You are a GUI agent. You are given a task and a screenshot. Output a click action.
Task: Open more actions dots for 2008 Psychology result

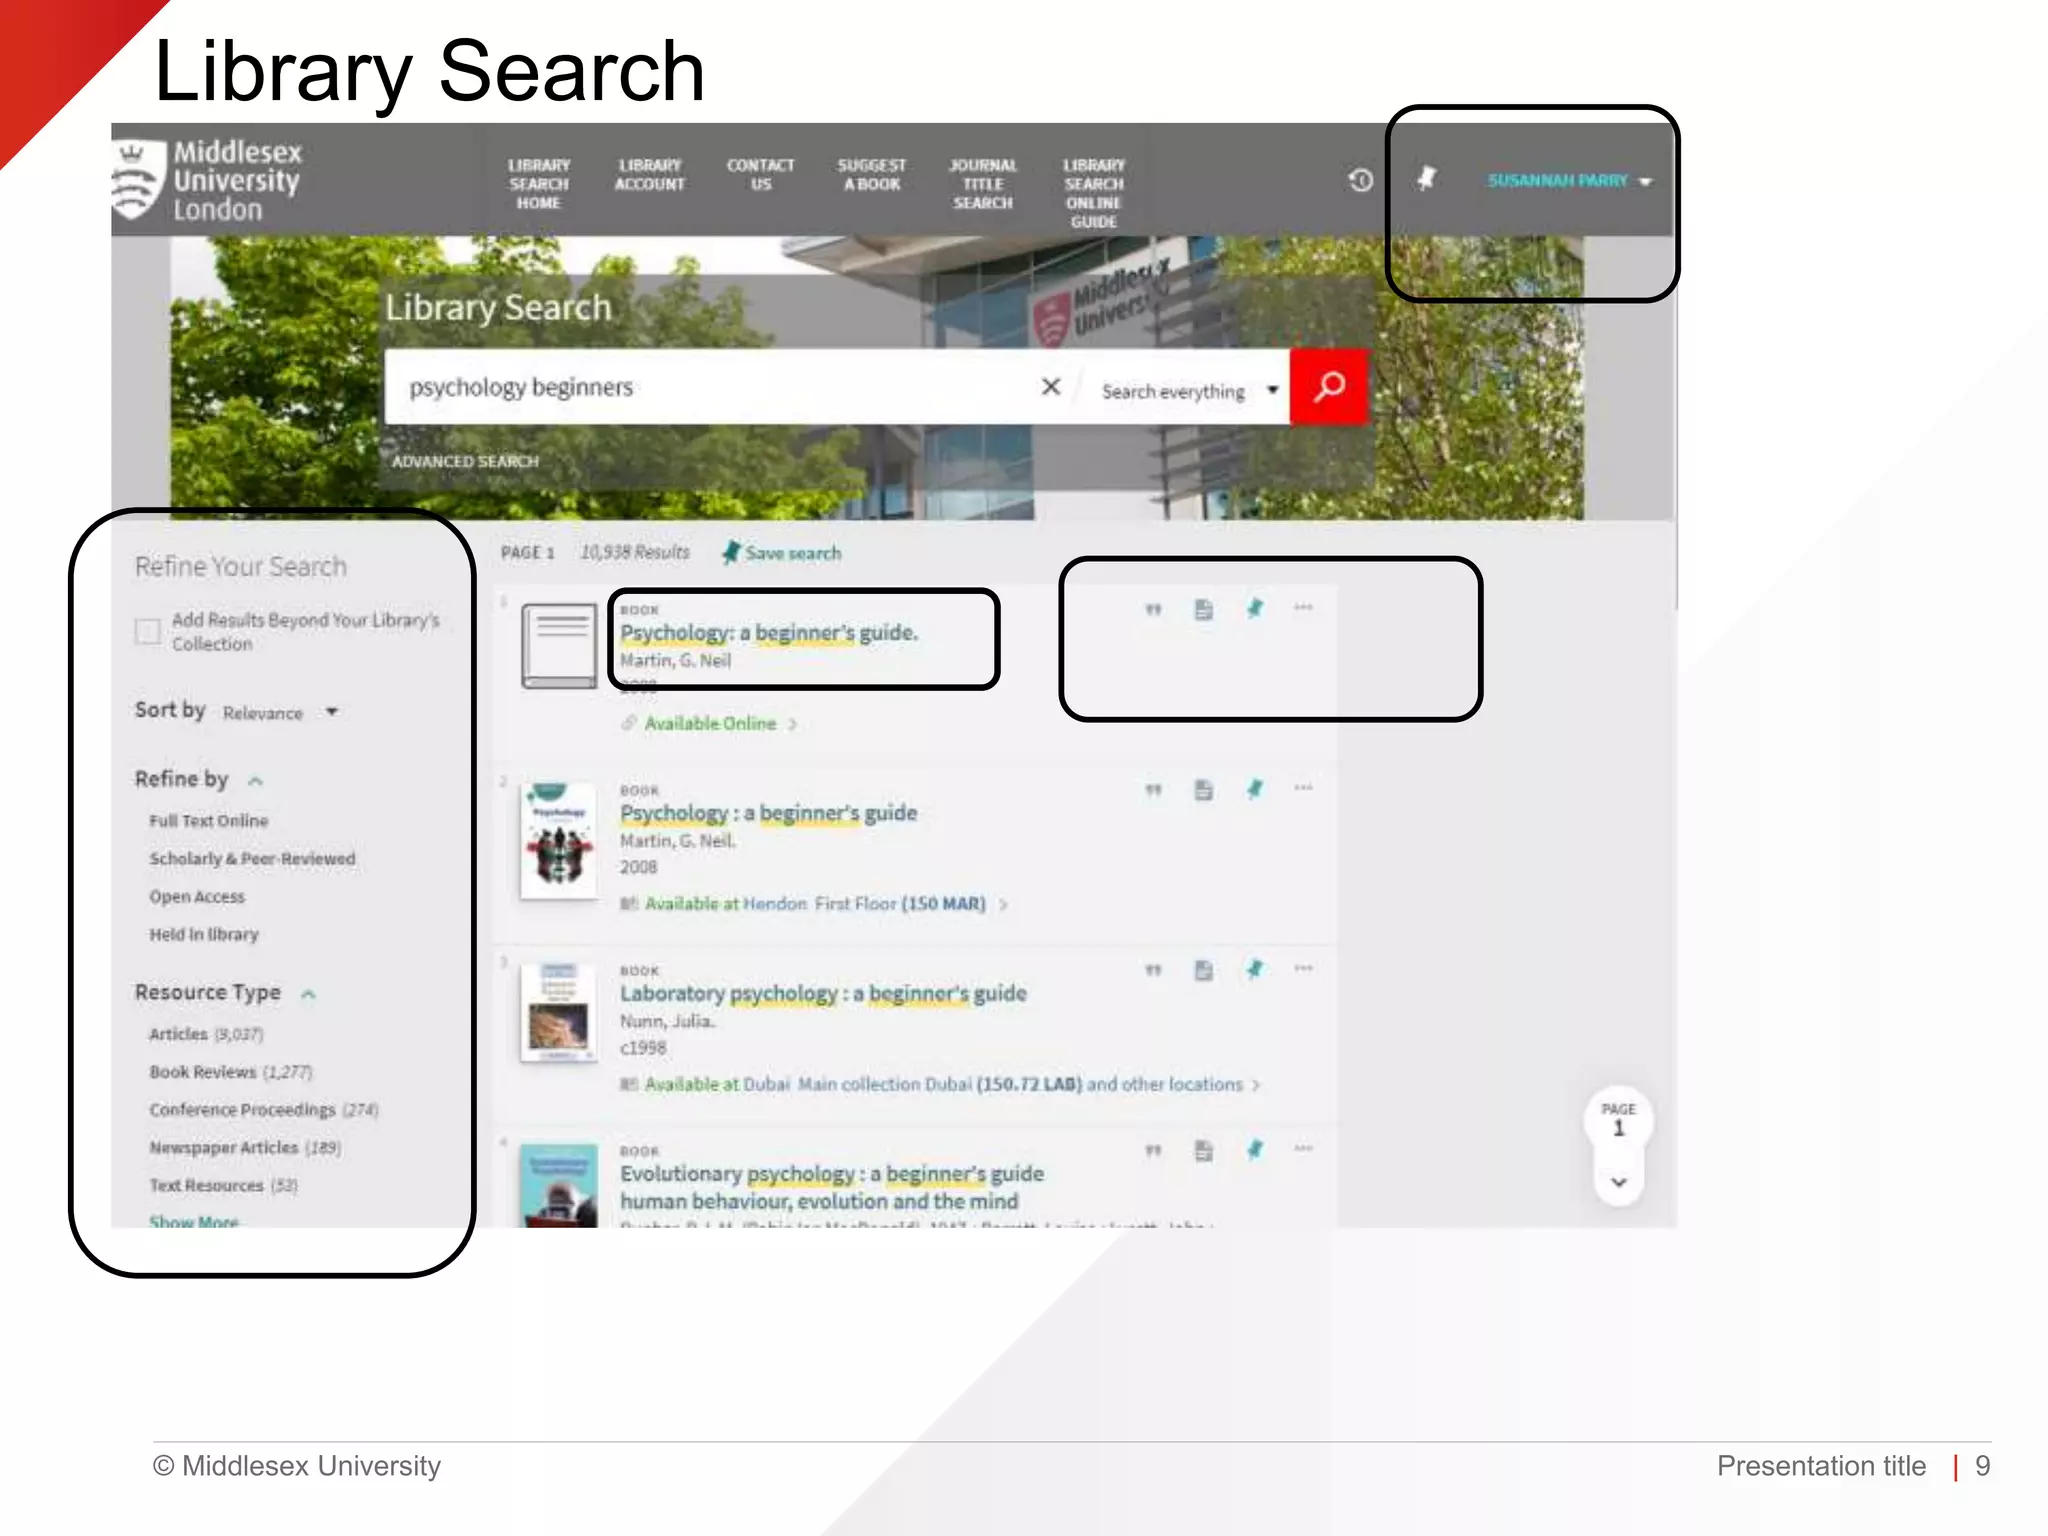1303,788
